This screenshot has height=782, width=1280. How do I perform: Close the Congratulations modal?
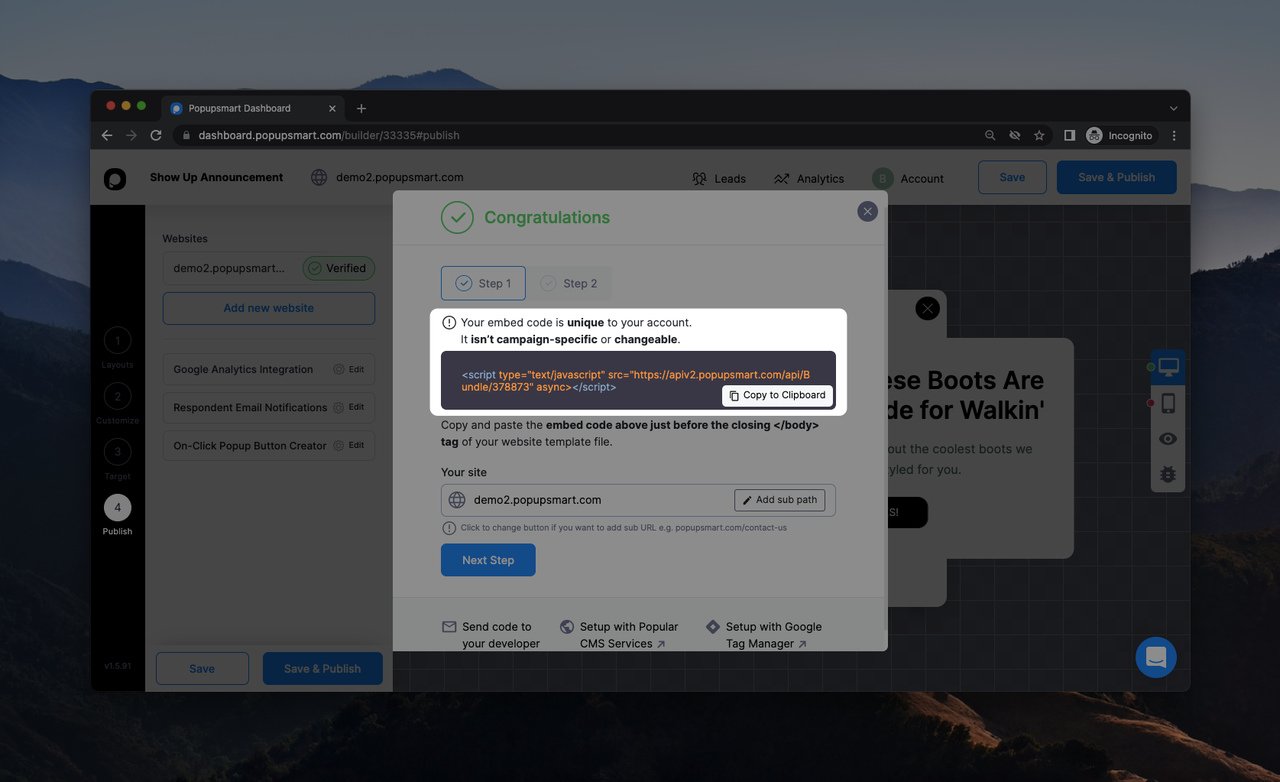(x=867, y=211)
